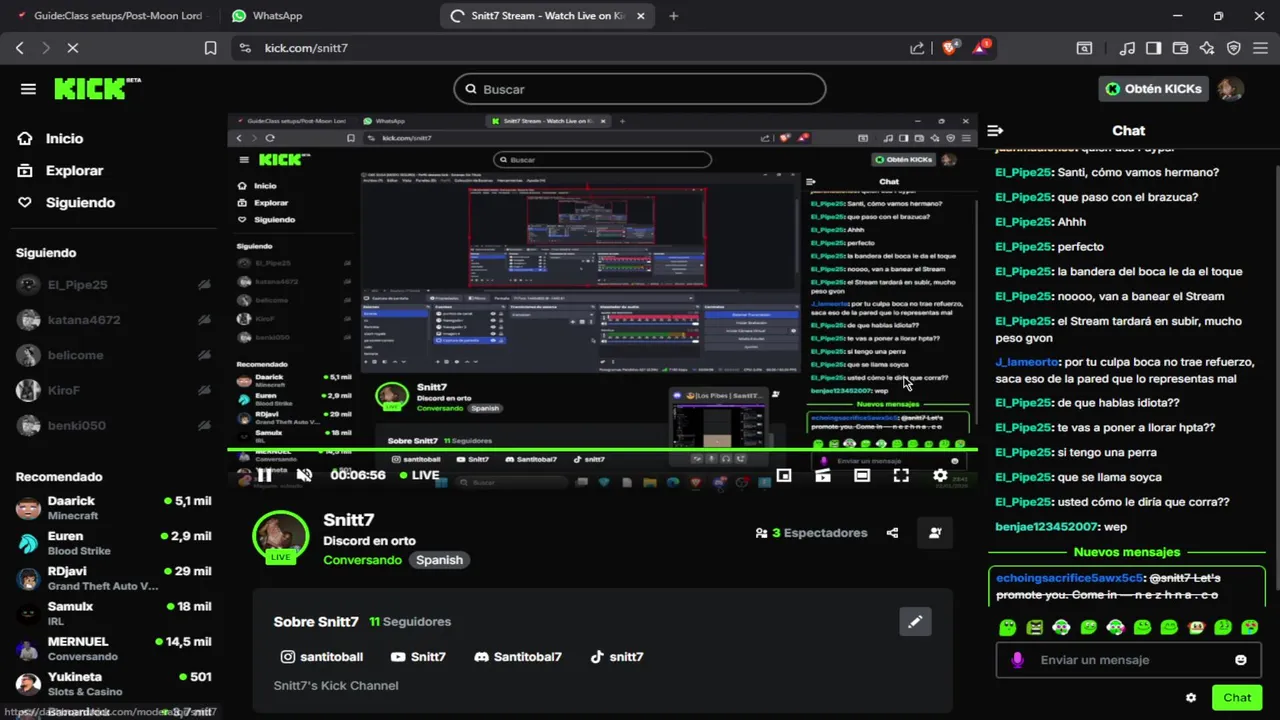Open the Brave Wallet icon
The image size is (1280, 720).
point(1180,48)
